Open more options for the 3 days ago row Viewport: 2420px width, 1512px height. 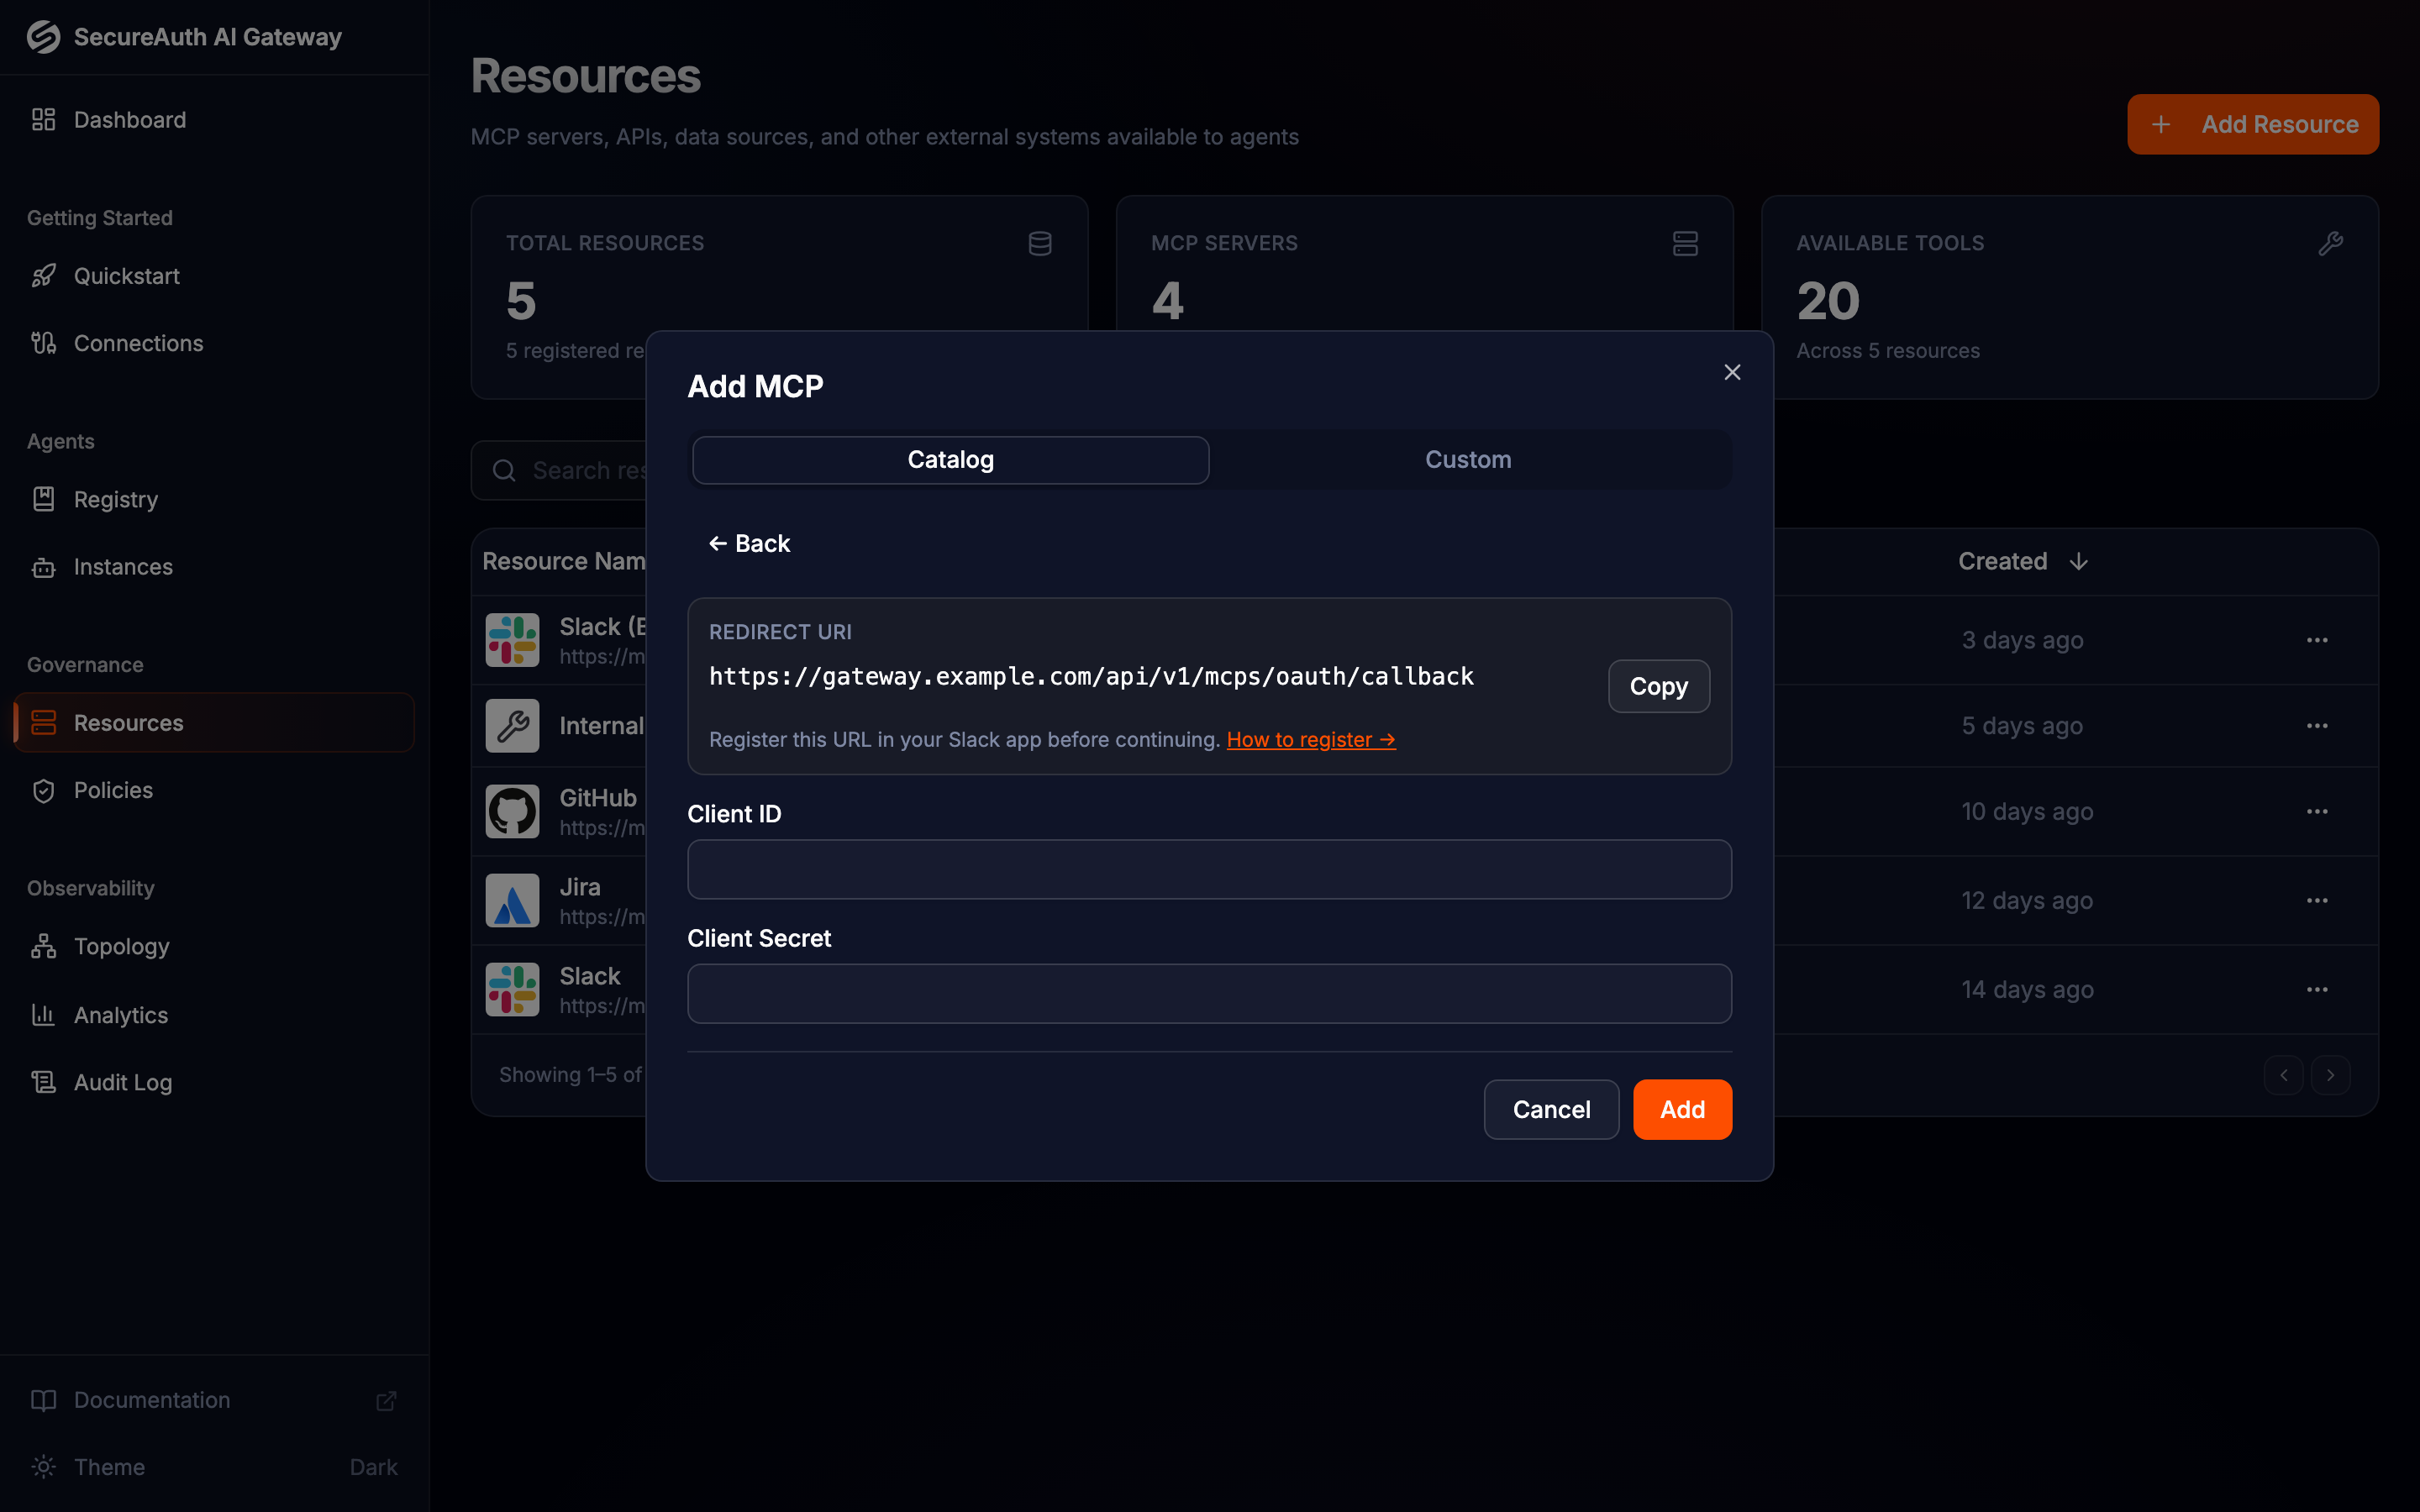point(2317,640)
